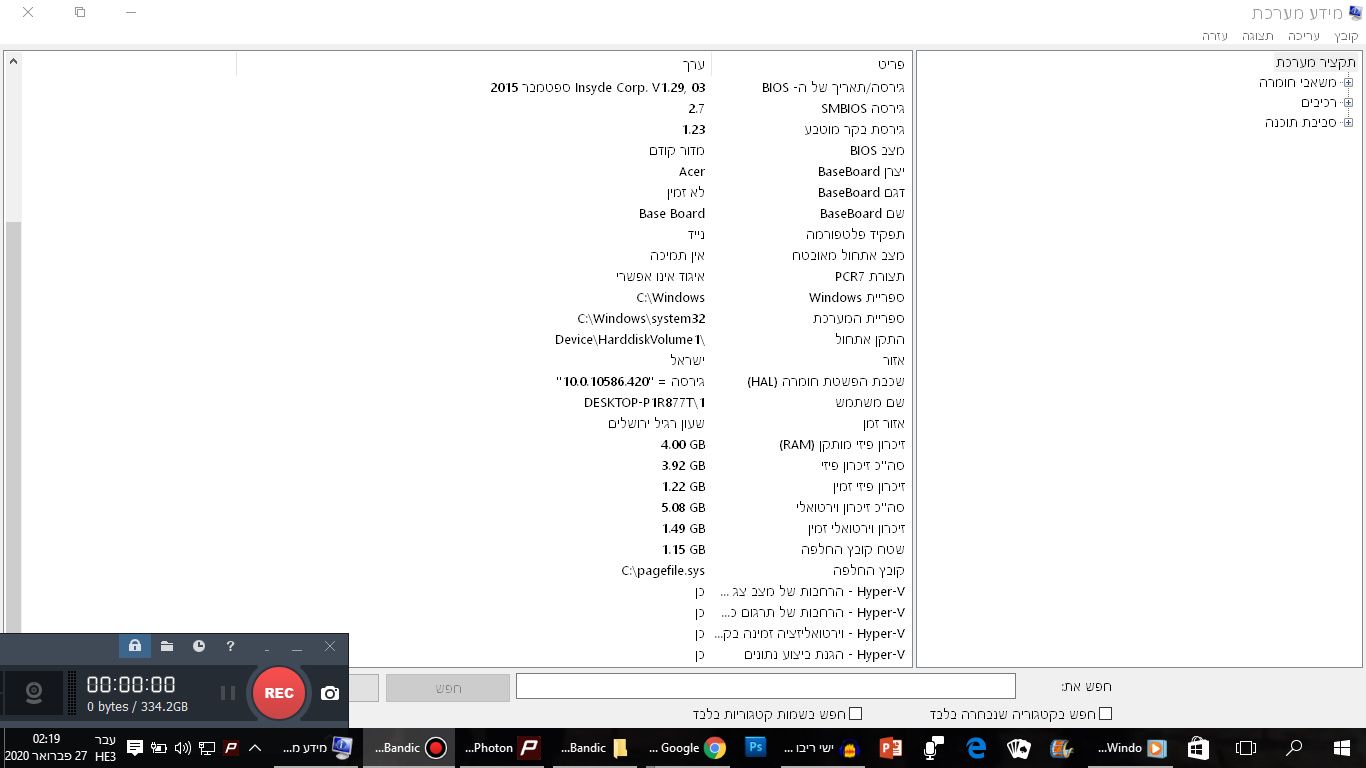Select 'תקציר מערכת' in the tree
Screen dimensions: 1366x768
tap(1316, 62)
